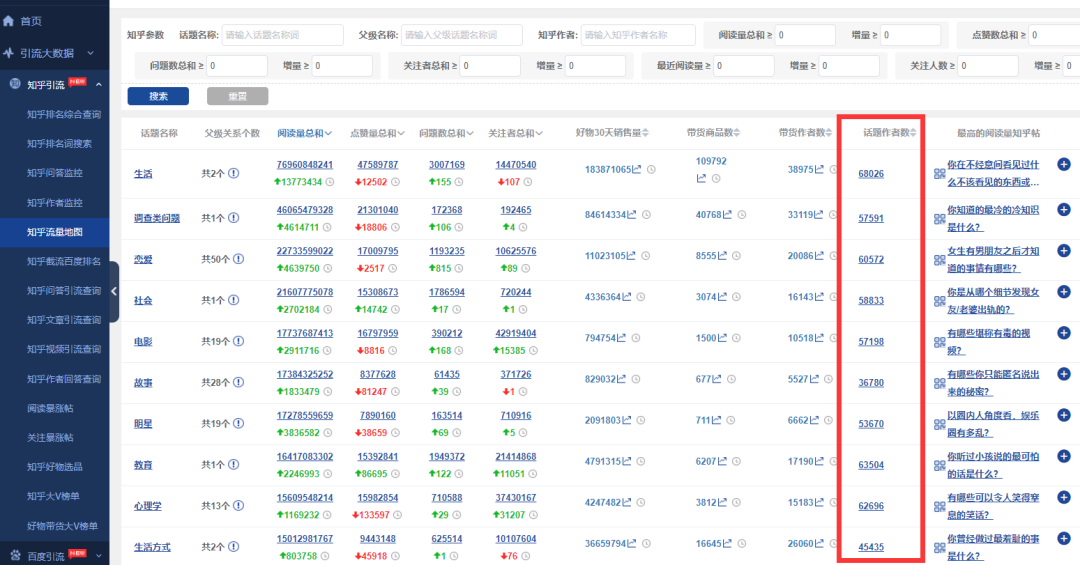Click the 知乎作者 input field
This screenshot has width=1080, height=565.
pos(638,34)
